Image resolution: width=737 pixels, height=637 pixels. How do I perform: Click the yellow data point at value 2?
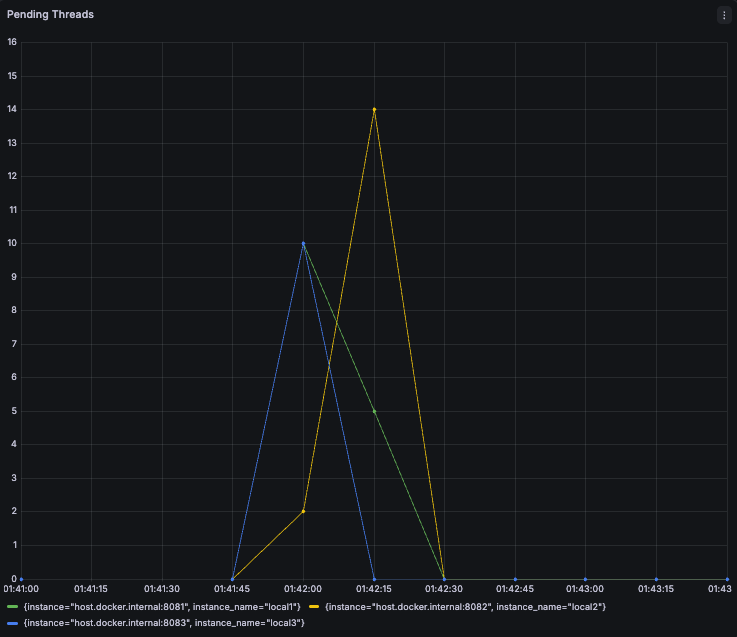303,511
